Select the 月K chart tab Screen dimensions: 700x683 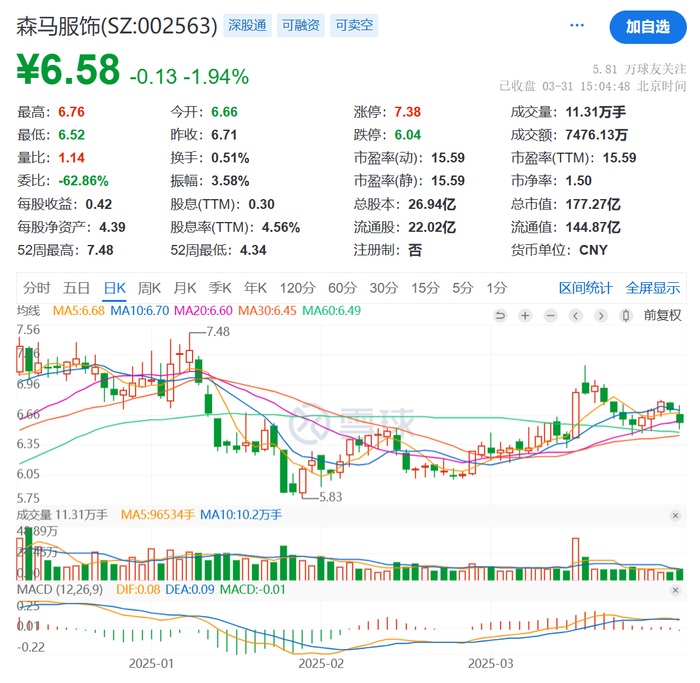click(x=185, y=288)
